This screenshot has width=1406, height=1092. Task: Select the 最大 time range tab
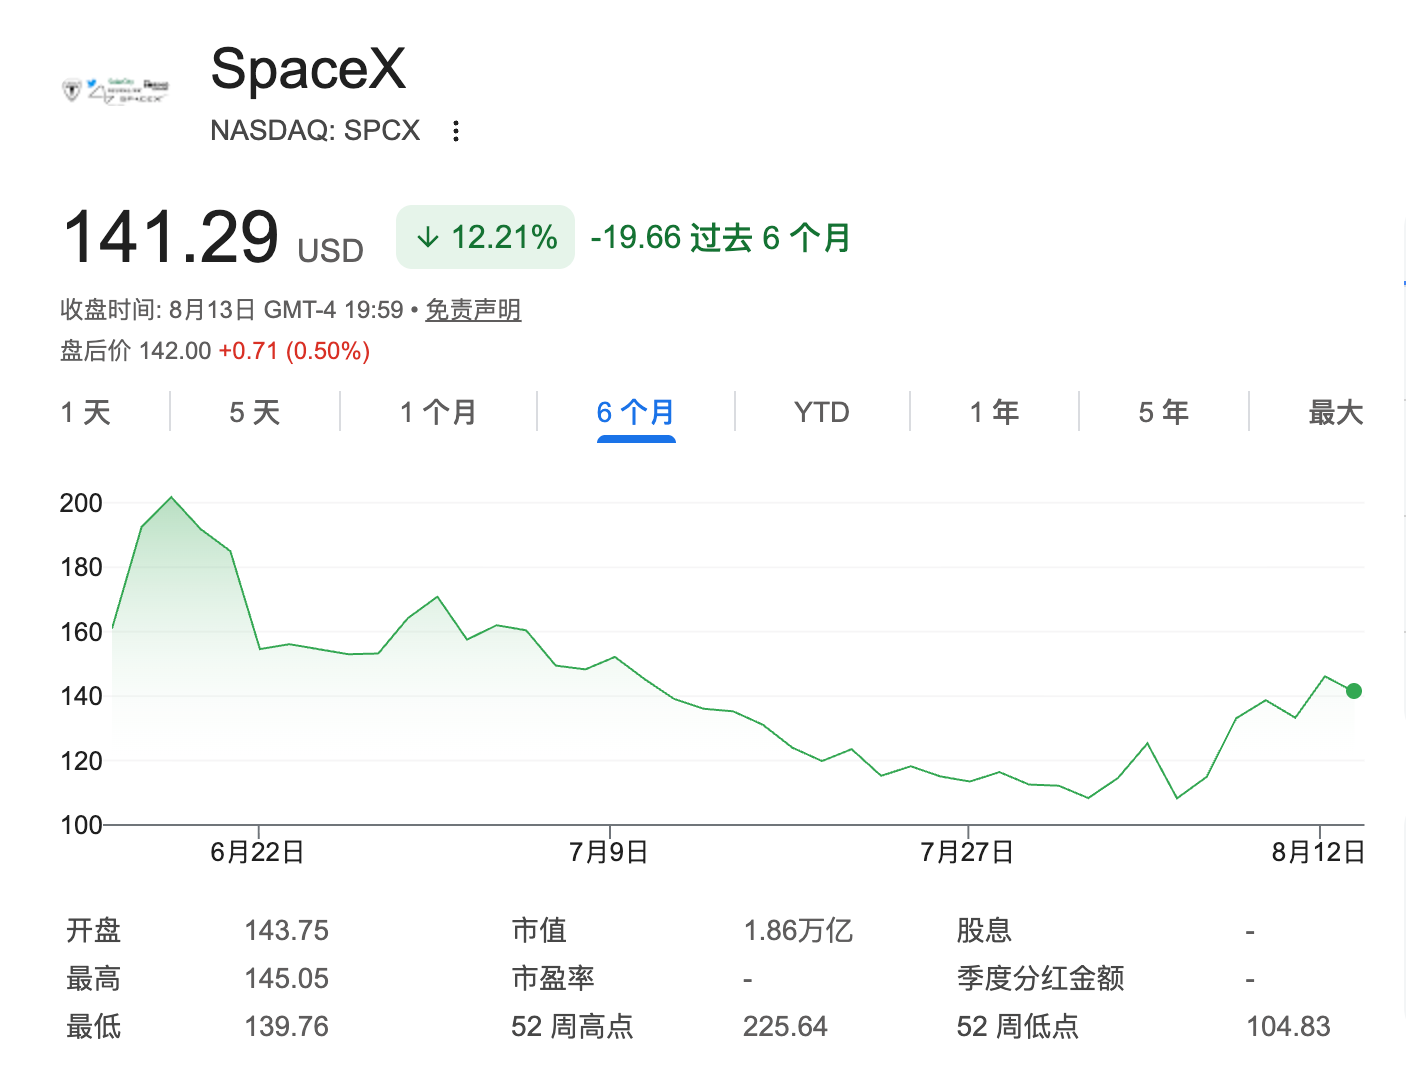[1336, 412]
